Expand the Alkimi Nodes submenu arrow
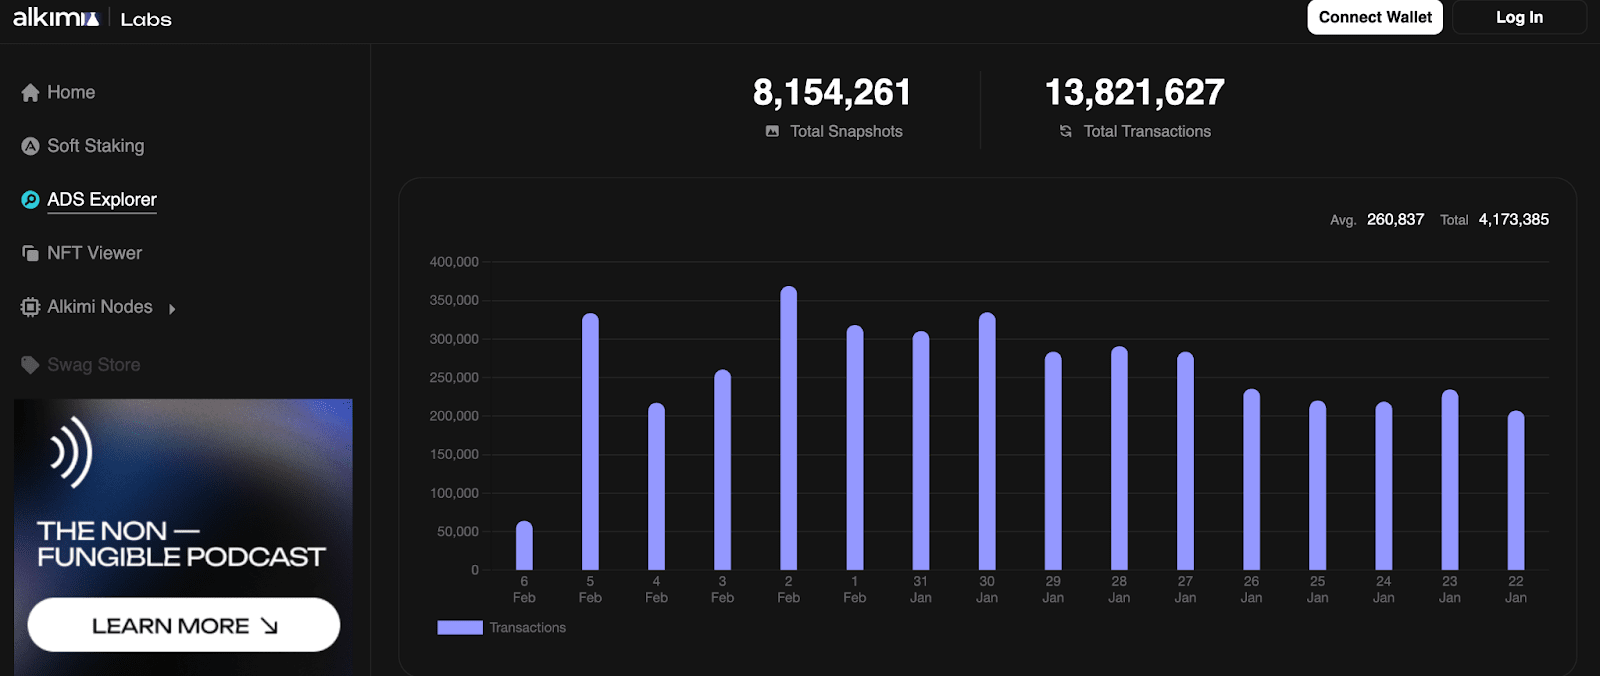Viewport: 1600px width, 676px height. 172,309
